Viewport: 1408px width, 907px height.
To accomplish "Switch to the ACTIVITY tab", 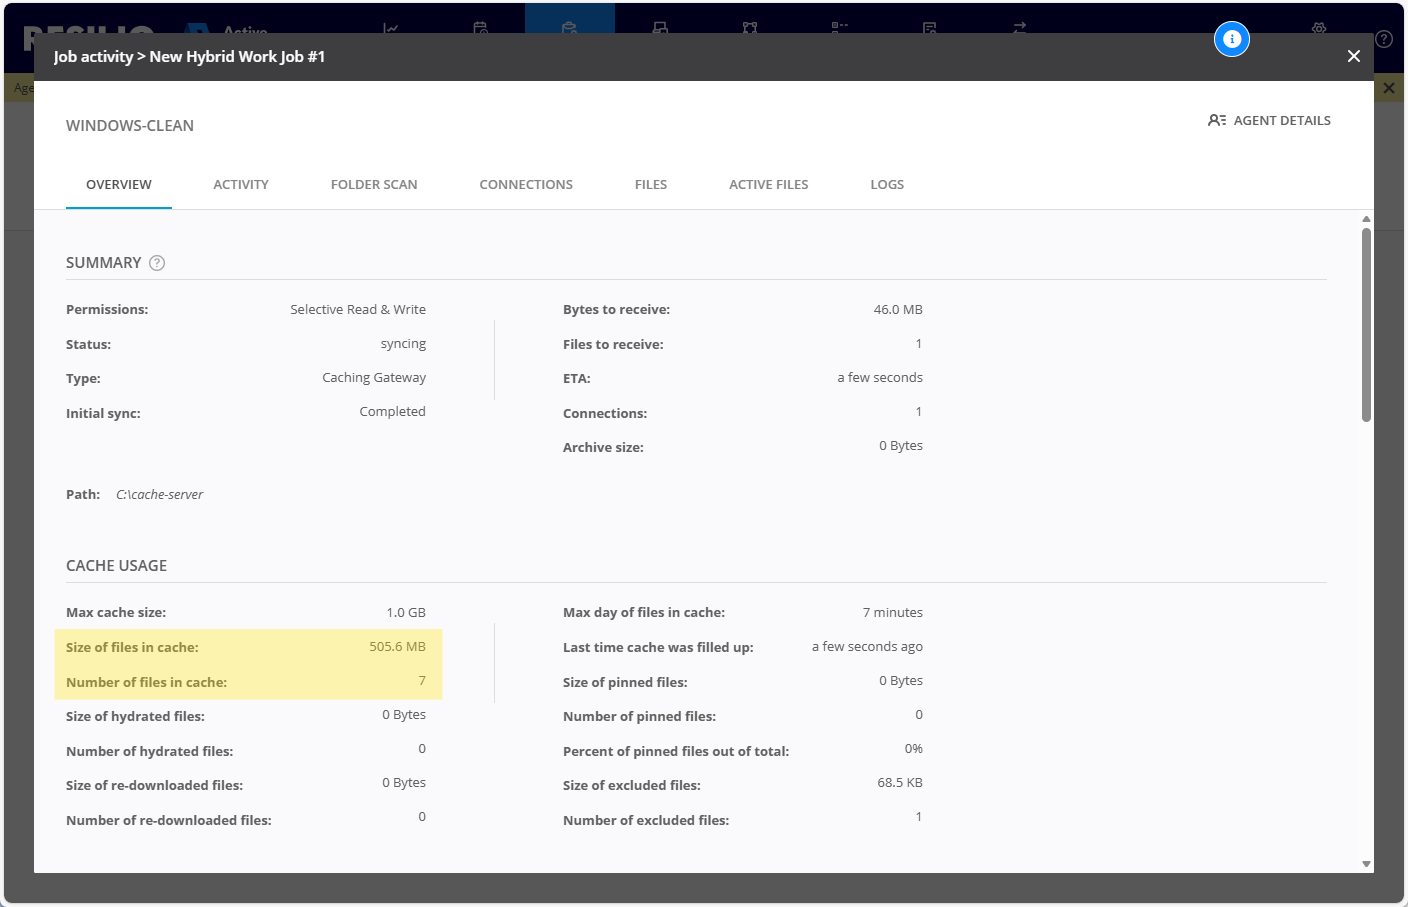I will click(241, 185).
